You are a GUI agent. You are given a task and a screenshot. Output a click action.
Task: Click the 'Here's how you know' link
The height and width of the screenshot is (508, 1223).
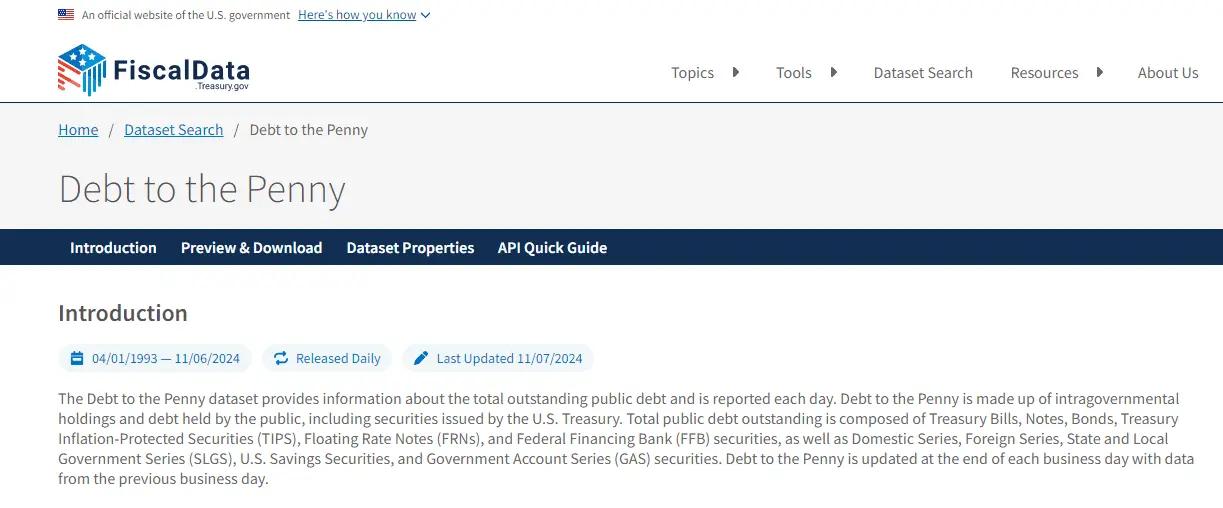[357, 15]
